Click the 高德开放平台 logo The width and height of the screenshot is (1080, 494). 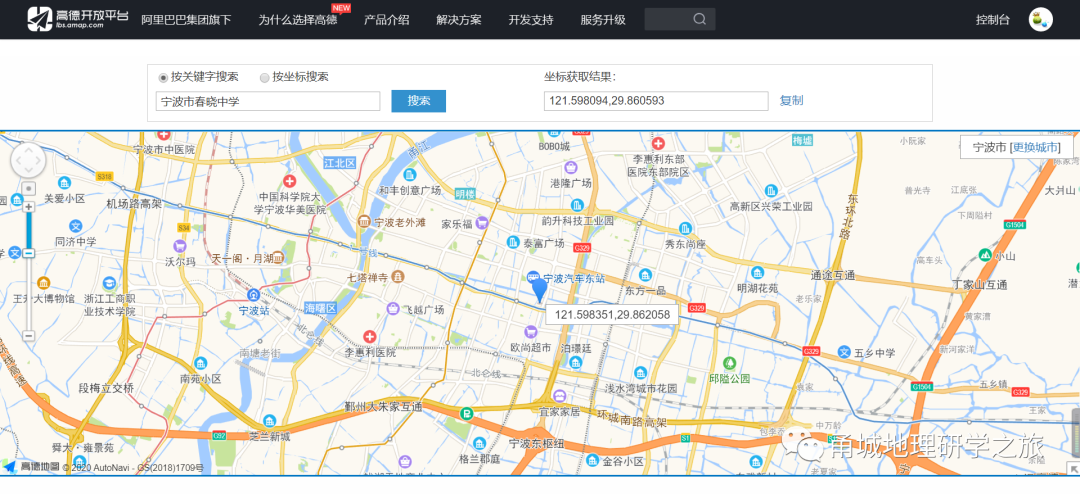(x=77, y=19)
